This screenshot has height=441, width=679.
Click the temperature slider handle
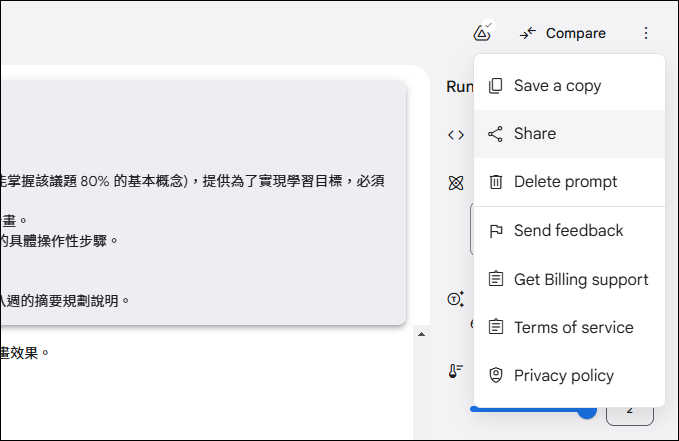(x=587, y=410)
